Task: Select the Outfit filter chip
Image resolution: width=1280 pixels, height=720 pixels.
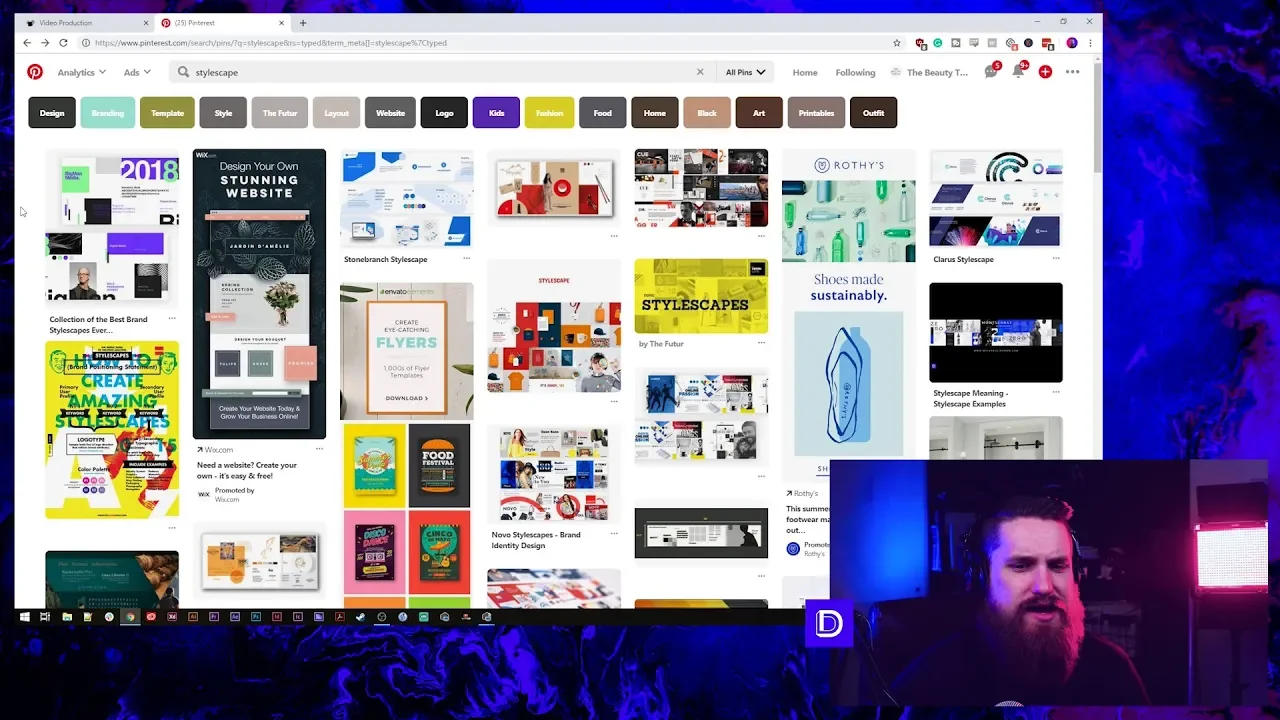Action: click(x=873, y=113)
